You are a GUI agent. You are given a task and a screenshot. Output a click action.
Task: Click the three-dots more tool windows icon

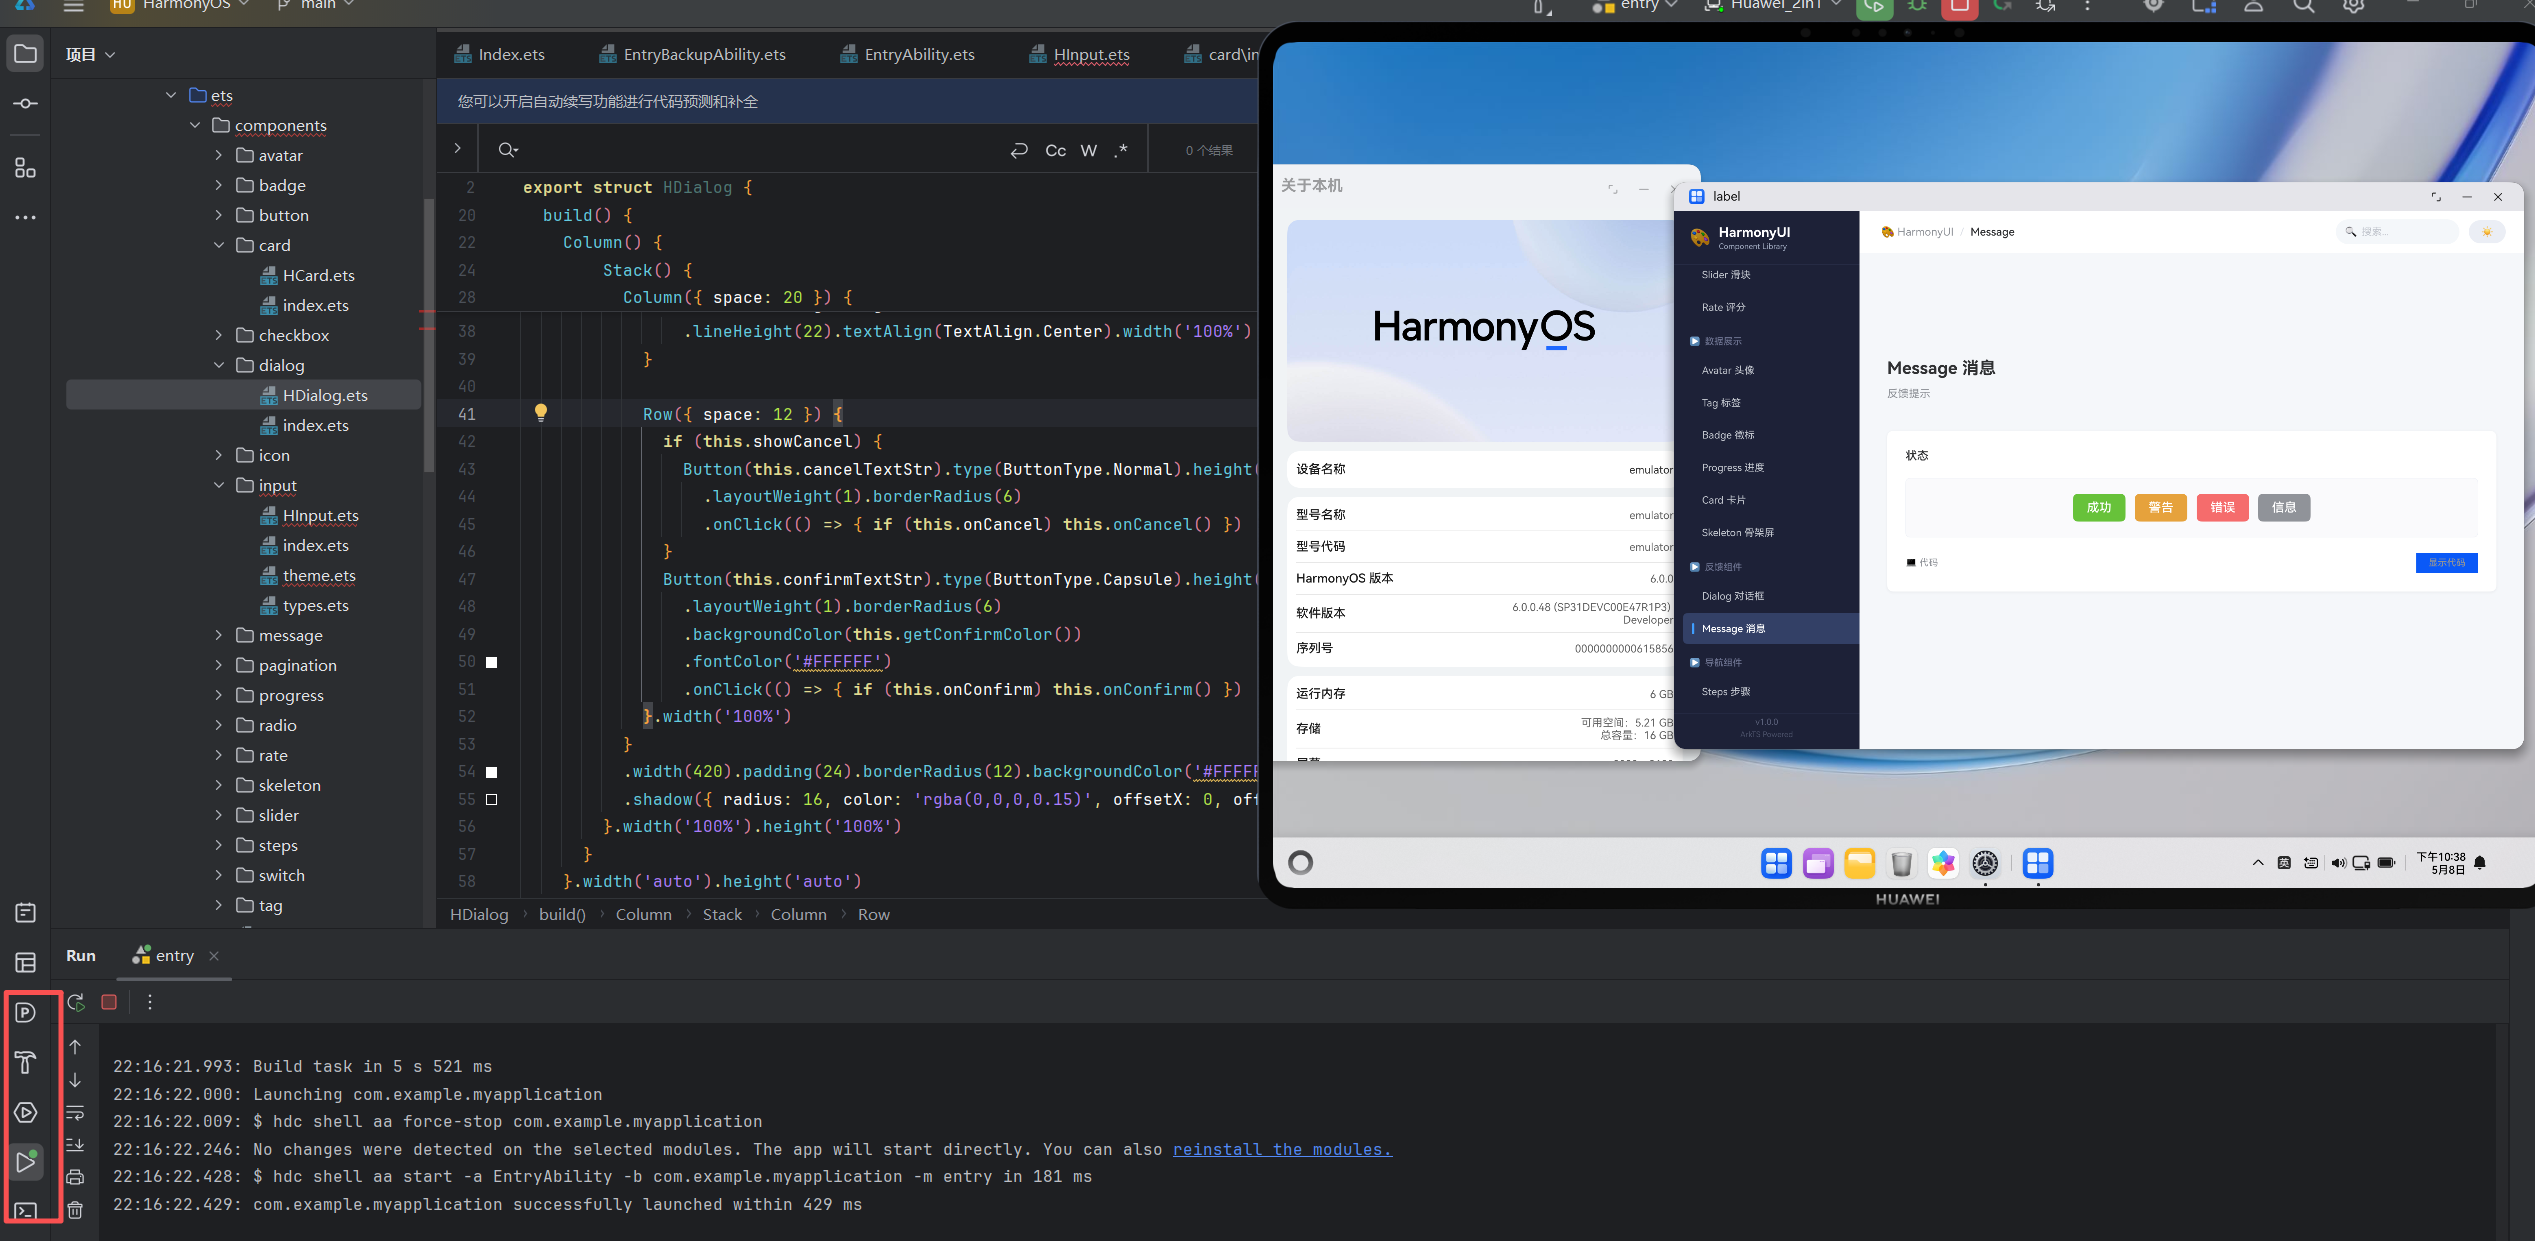[x=26, y=217]
